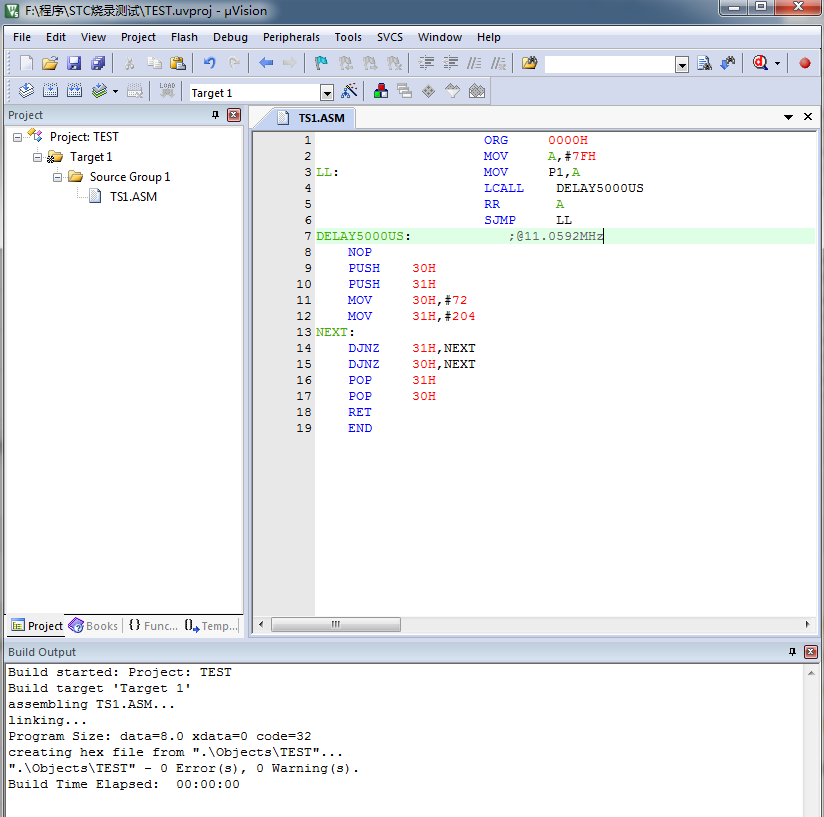This screenshot has height=817, width=824.
Task: Open the Batch Build dropdown arrow
Action: click(x=115, y=91)
